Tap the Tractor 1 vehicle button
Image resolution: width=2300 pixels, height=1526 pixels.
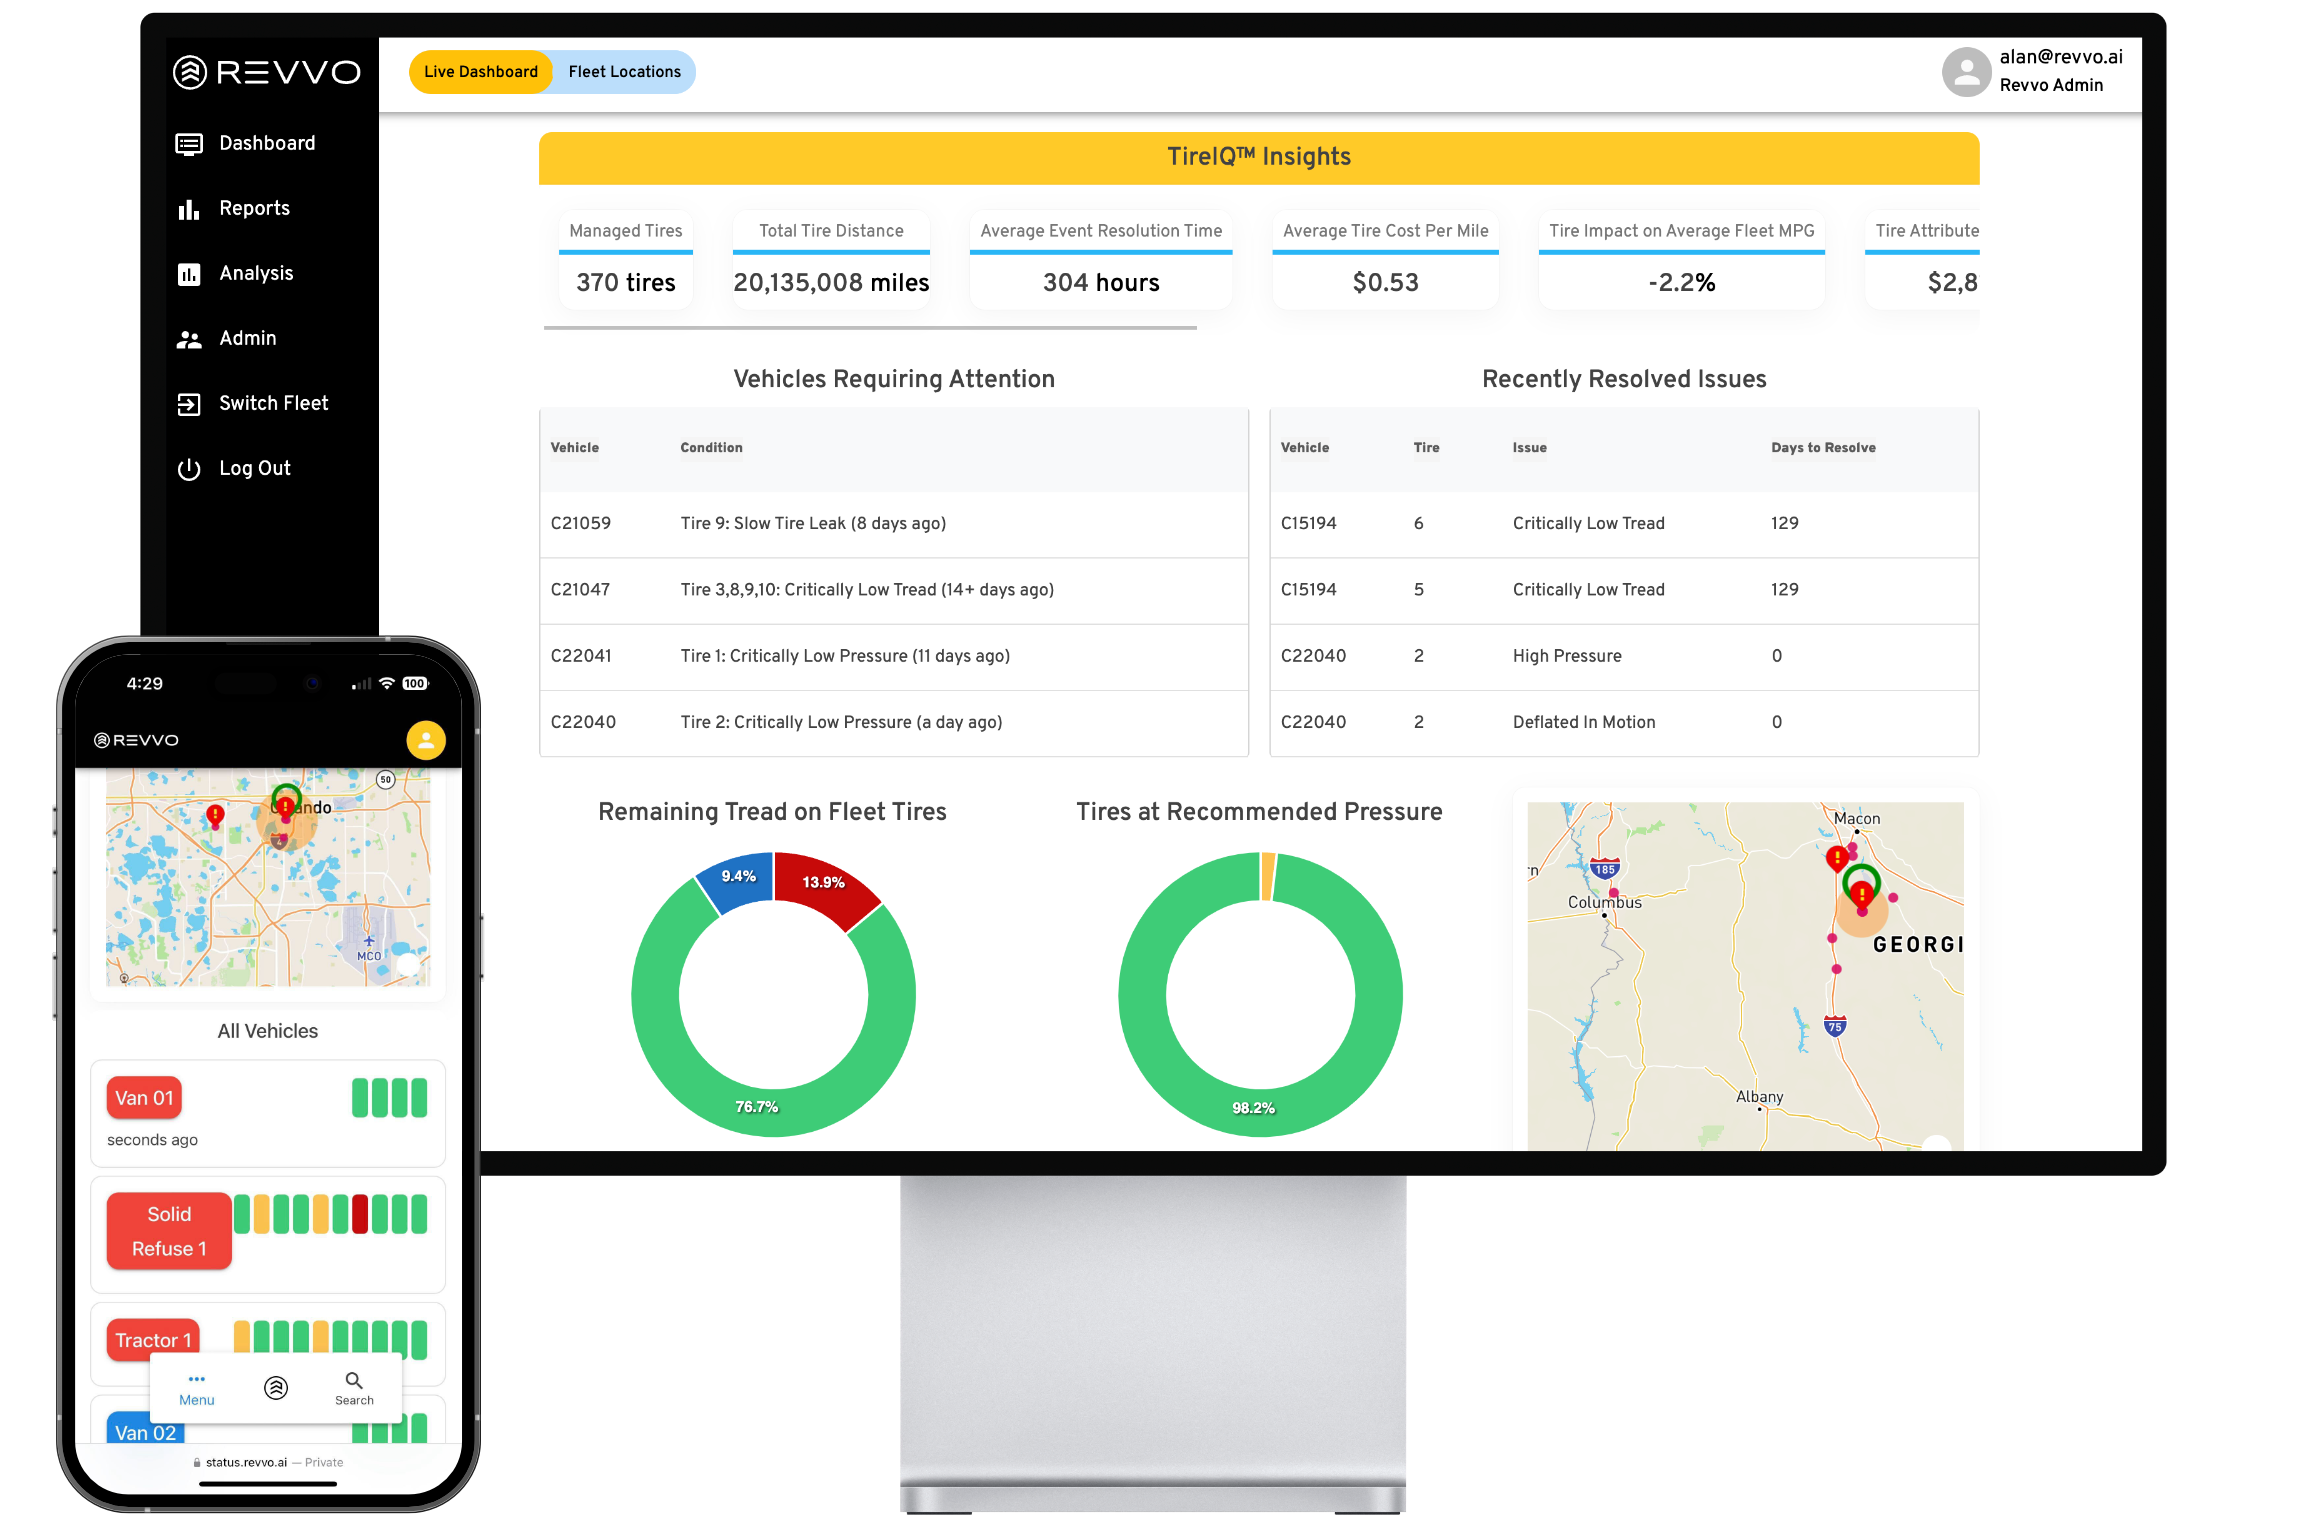pyautogui.click(x=153, y=1339)
